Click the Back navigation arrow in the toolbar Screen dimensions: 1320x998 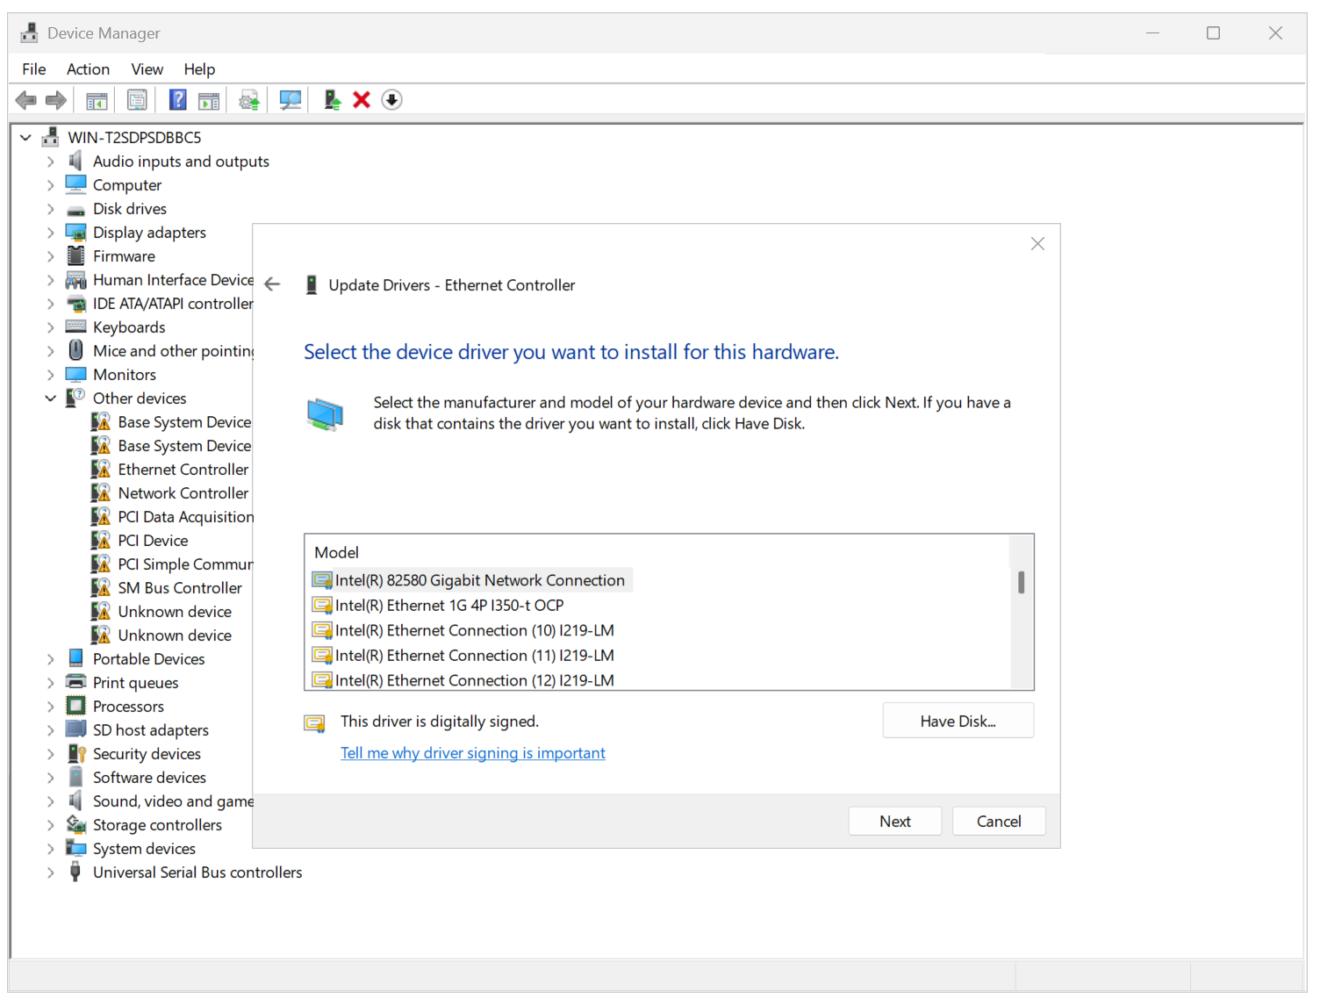25,99
